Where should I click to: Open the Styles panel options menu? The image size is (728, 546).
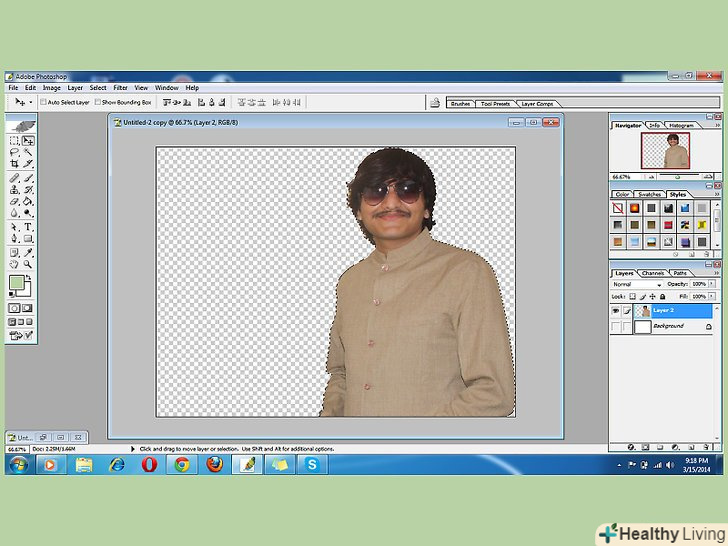(x=717, y=194)
